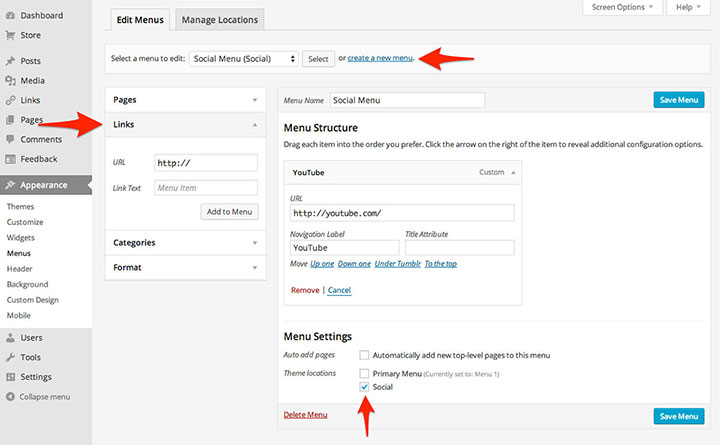The image size is (720, 445).
Task: Click the create a new menu link
Action: pyautogui.click(x=380, y=59)
